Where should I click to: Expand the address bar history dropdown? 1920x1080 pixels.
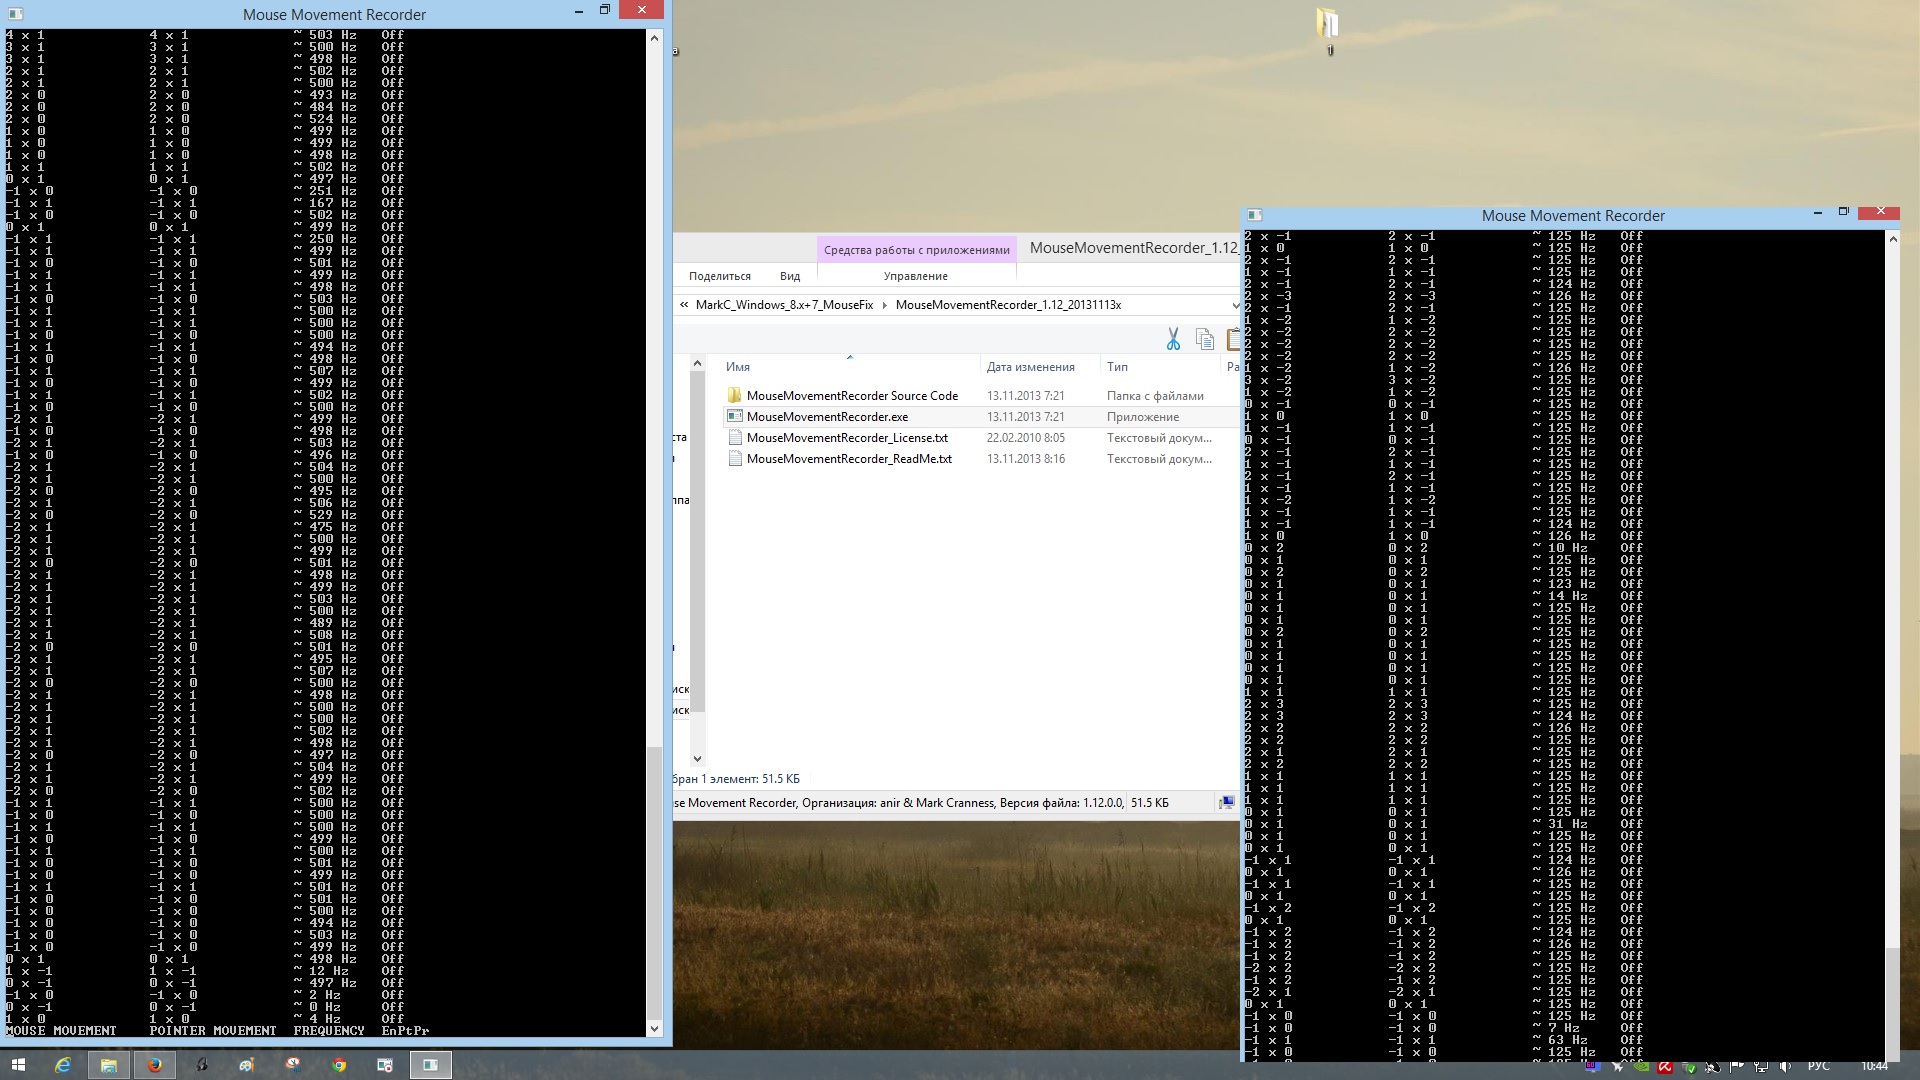click(1235, 305)
